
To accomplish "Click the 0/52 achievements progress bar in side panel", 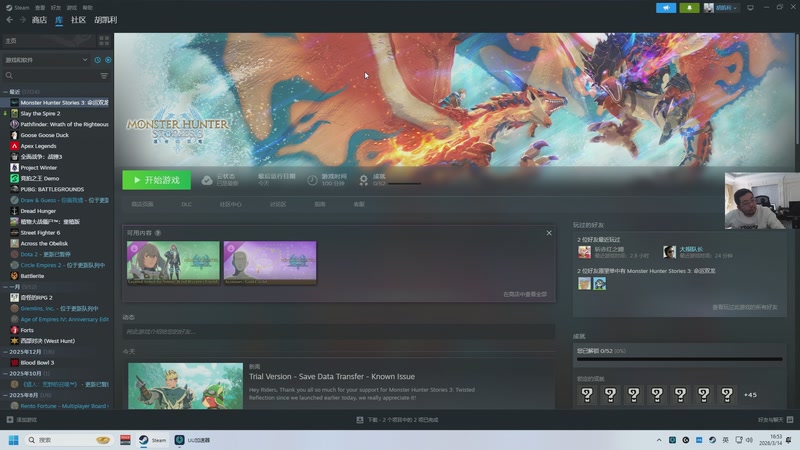I will click(680, 359).
